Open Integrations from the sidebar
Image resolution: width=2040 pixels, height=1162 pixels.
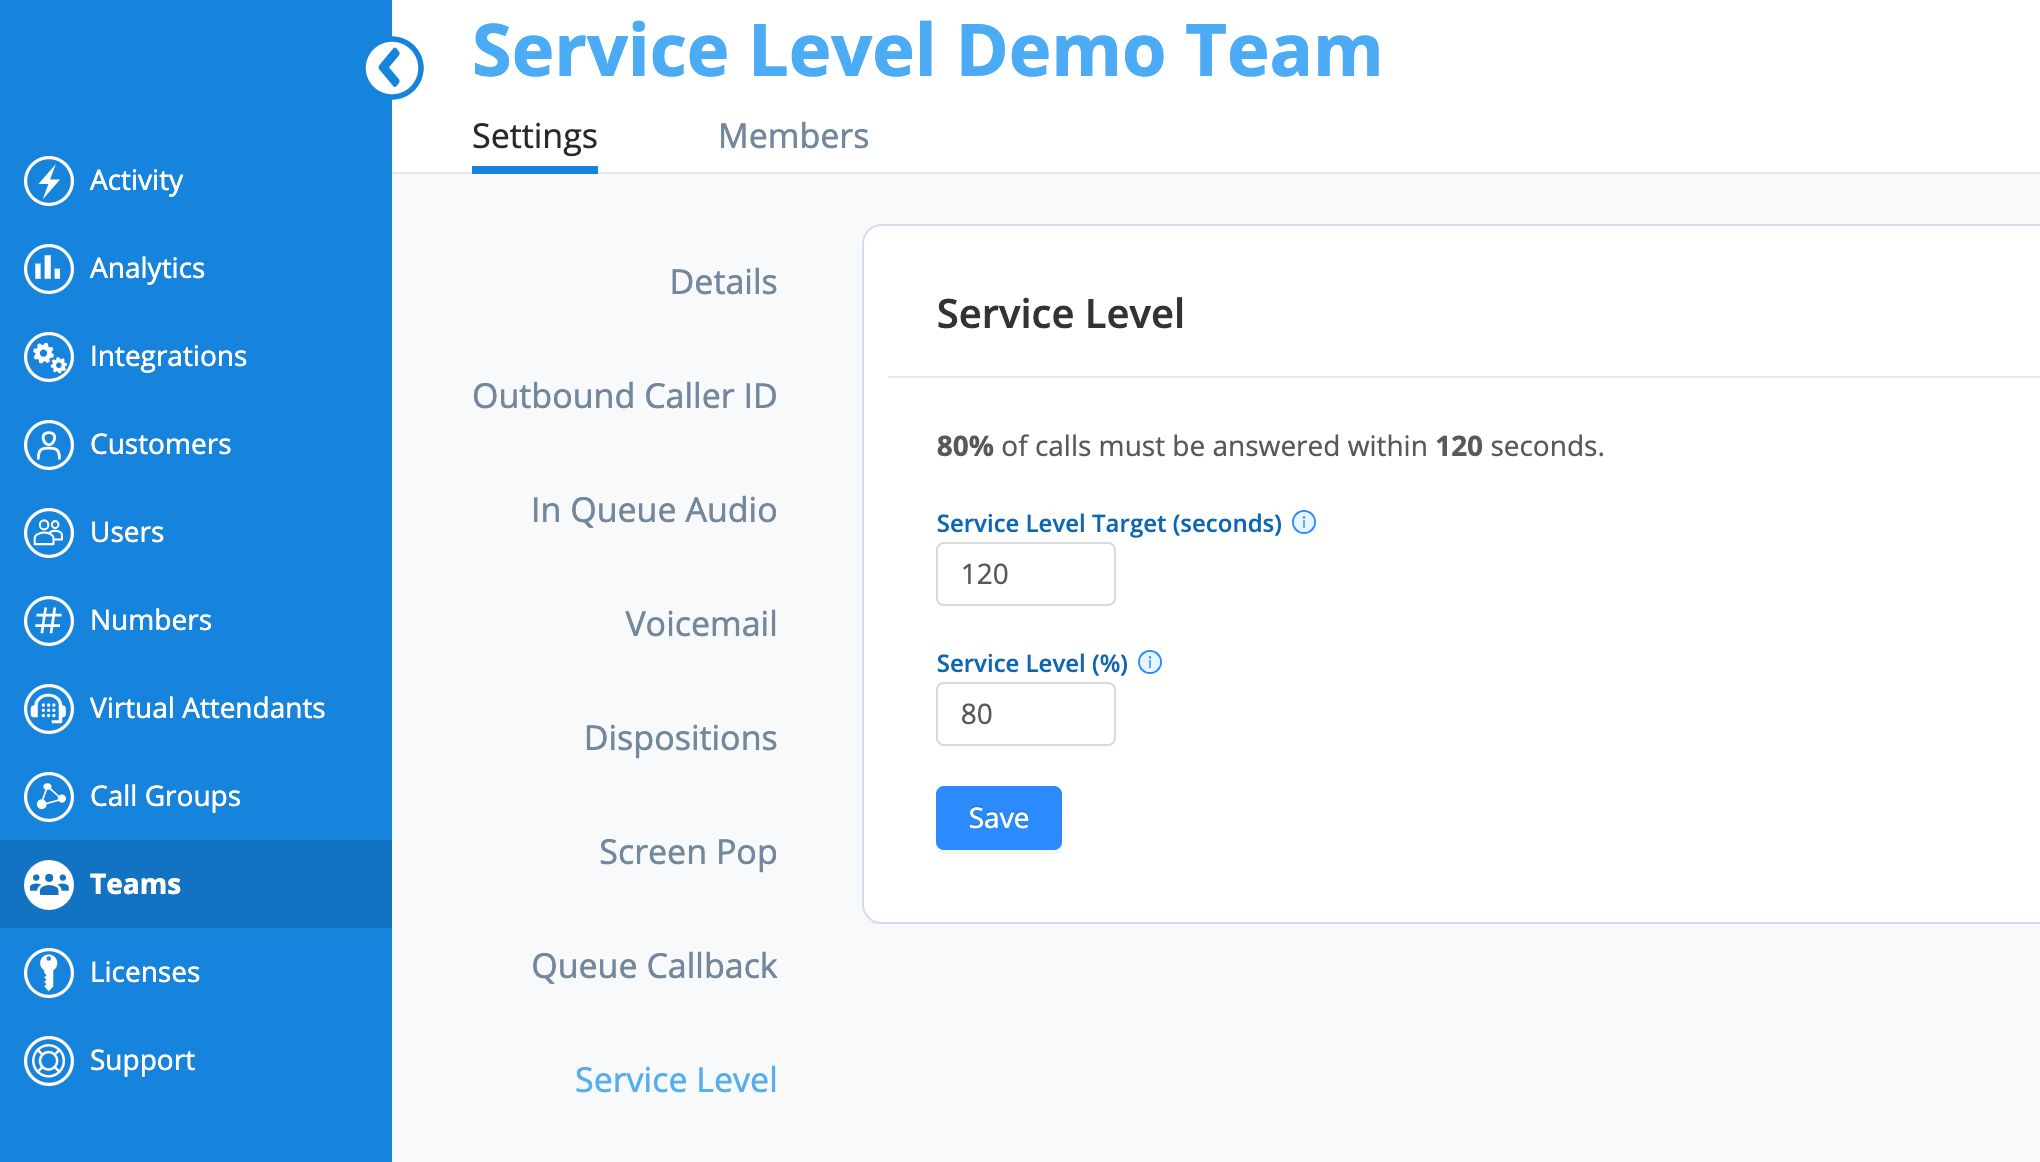coord(168,356)
